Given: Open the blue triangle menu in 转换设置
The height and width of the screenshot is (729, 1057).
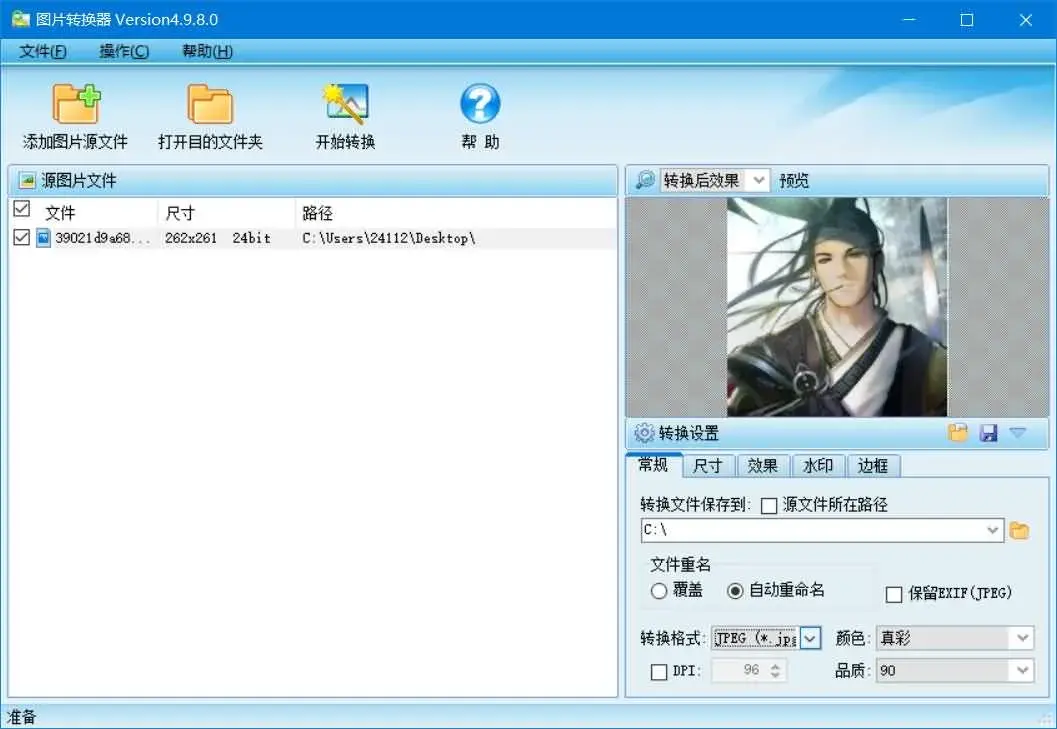Looking at the screenshot, I should (x=1017, y=432).
